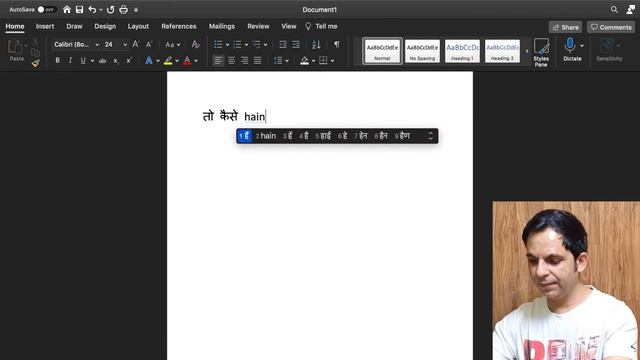Switch to the Draw tab
This screenshot has width=640, height=360.
74,26
